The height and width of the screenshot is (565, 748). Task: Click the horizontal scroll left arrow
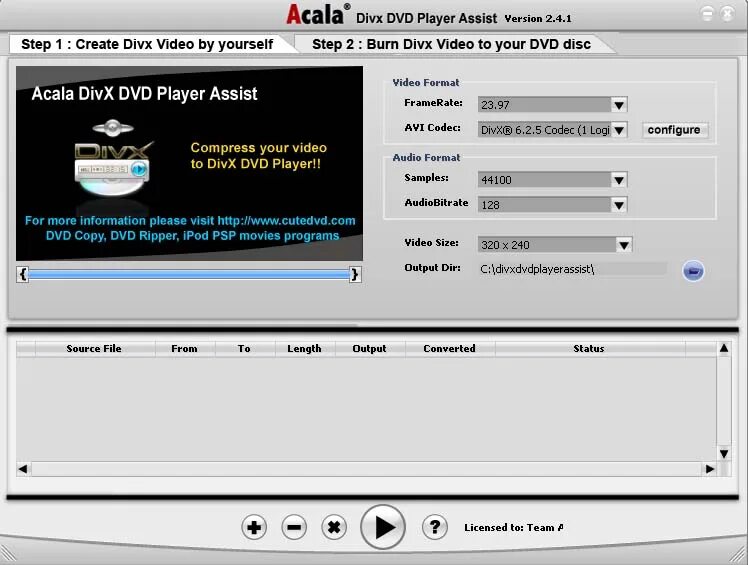[x=22, y=469]
